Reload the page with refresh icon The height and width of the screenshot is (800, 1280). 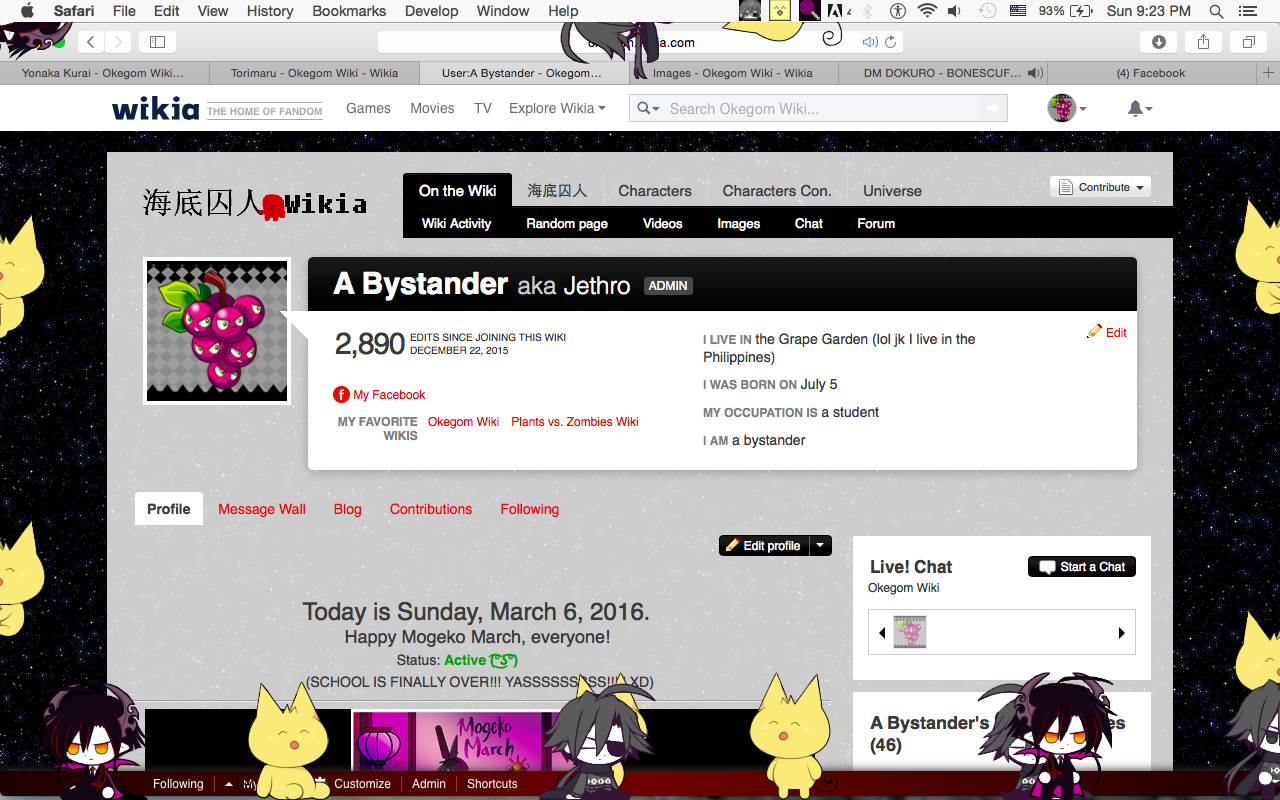pyautogui.click(x=890, y=42)
